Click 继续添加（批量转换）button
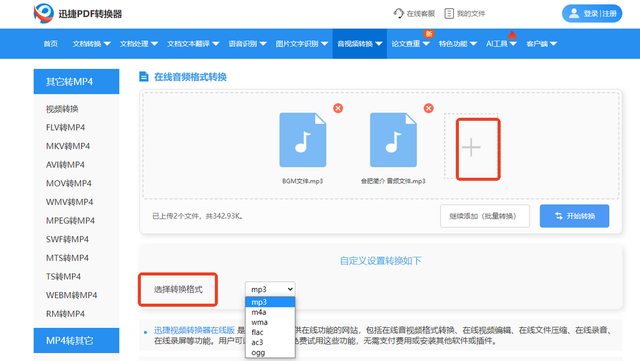The image size is (640, 361). click(x=485, y=216)
